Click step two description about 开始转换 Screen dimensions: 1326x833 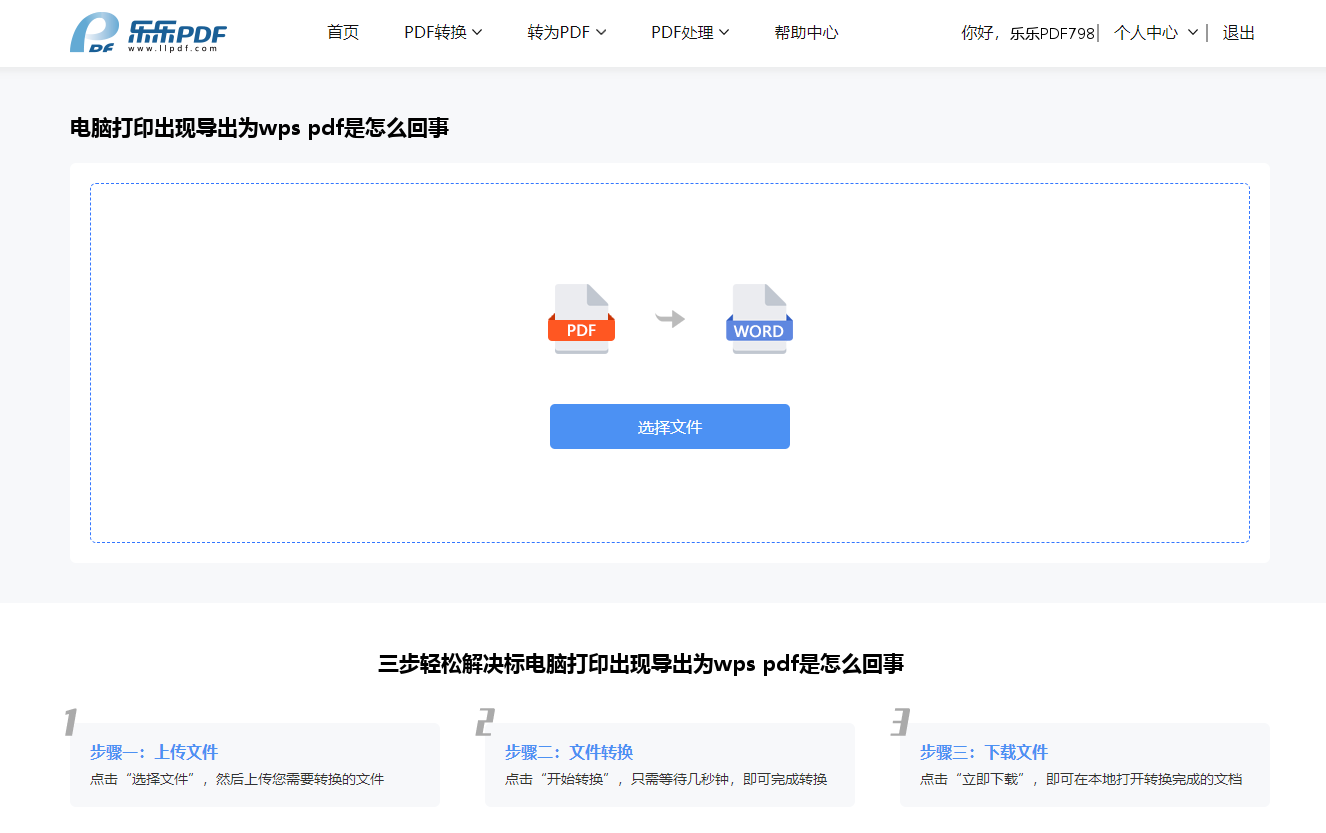[x=666, y=779]
